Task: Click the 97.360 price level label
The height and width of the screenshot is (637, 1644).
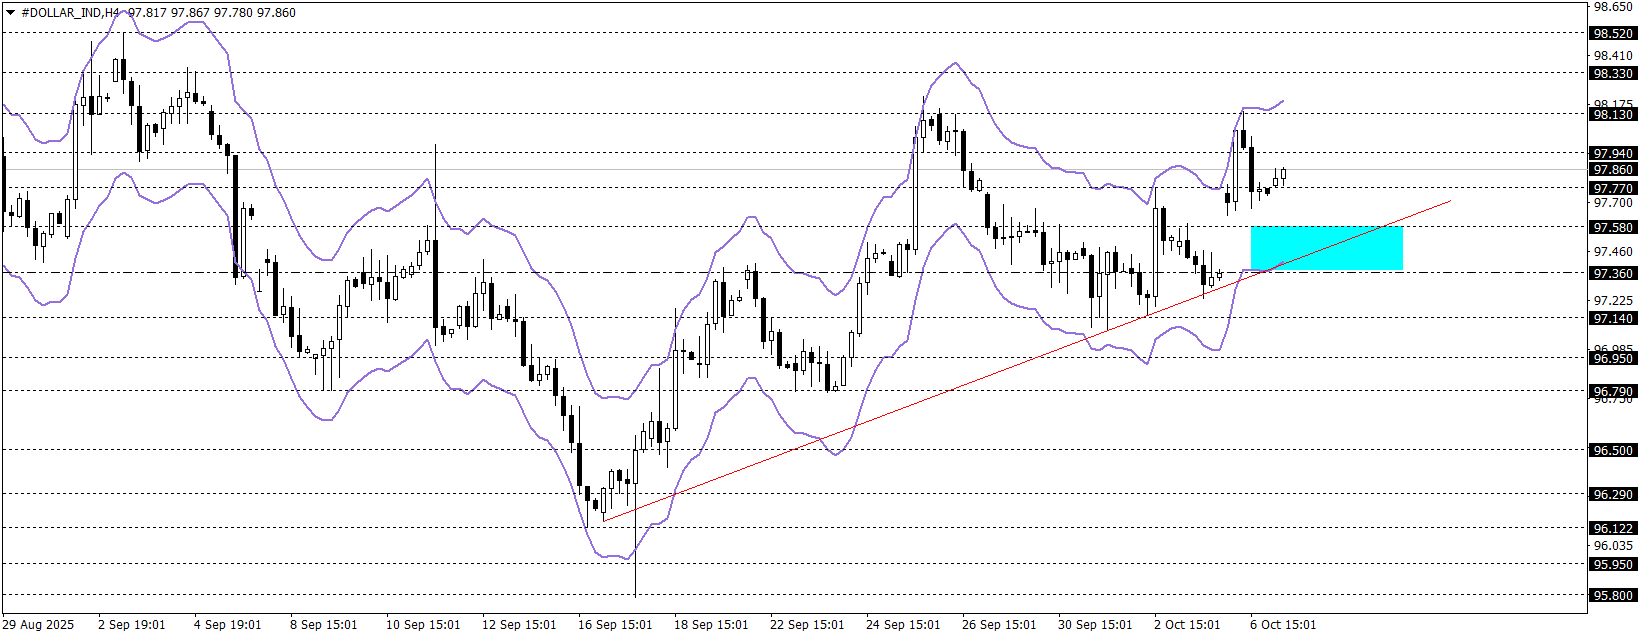Action: pyautogui.click(x=1613, y=273)
